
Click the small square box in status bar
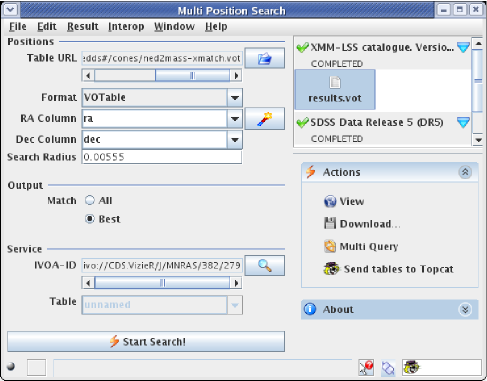pos(36,368)
